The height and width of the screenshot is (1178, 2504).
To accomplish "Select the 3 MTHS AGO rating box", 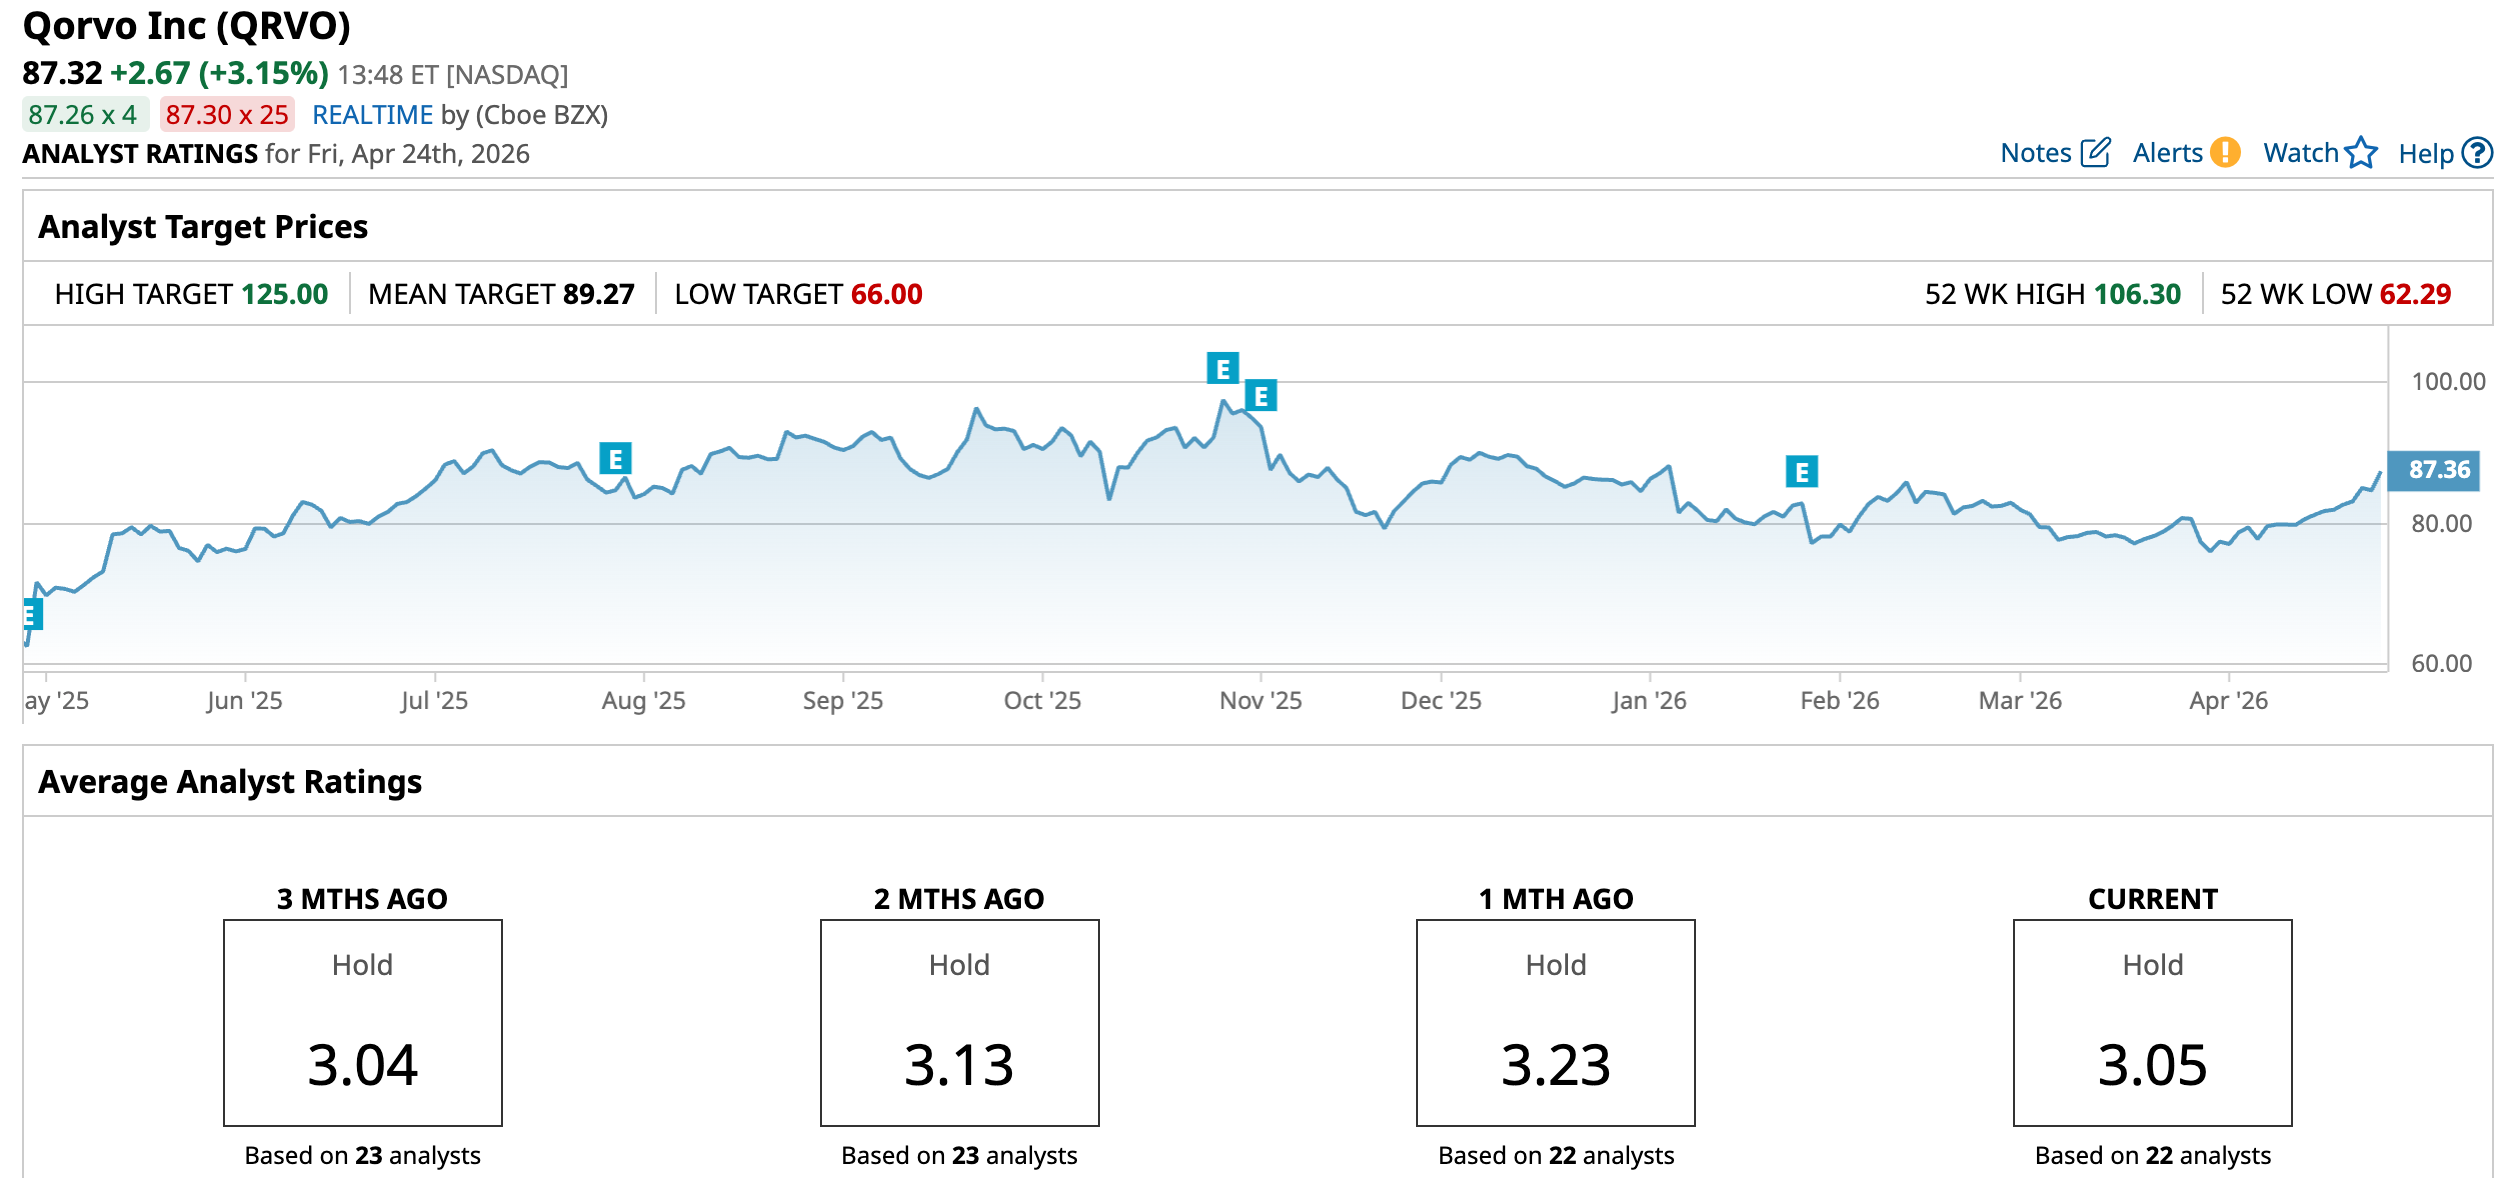I will (362, 1022).
